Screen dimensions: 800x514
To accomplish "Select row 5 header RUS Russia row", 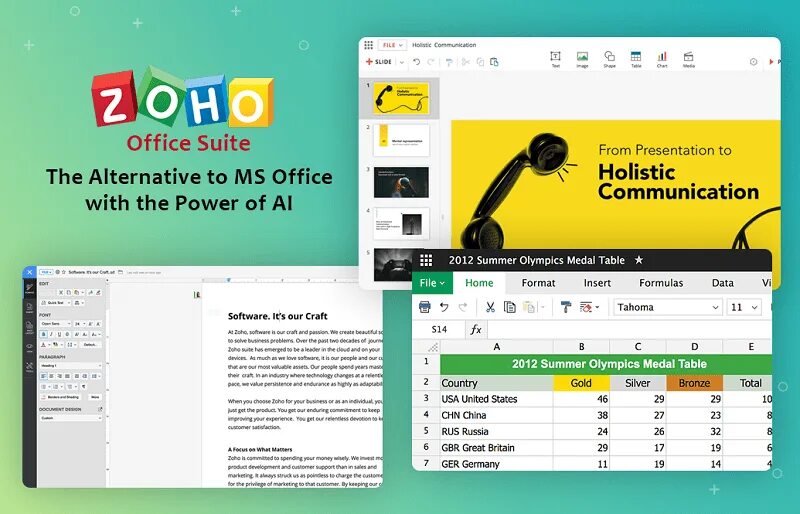I will pos(426,431).
